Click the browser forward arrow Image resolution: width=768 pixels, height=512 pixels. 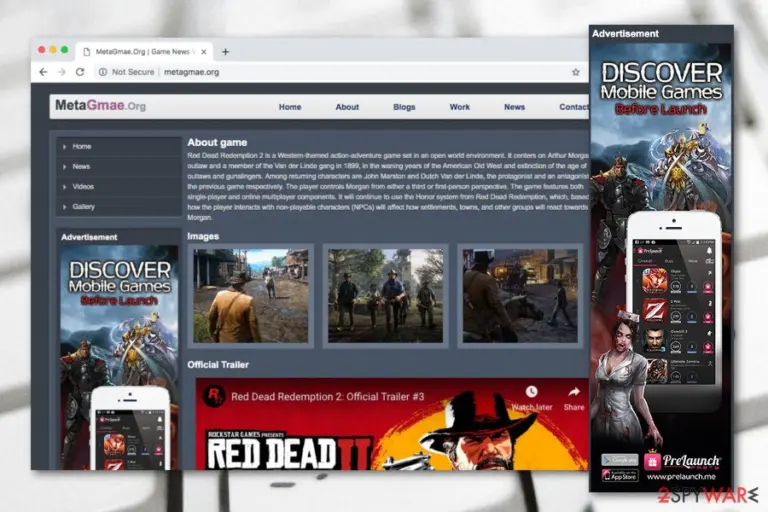tap(62, 72)
